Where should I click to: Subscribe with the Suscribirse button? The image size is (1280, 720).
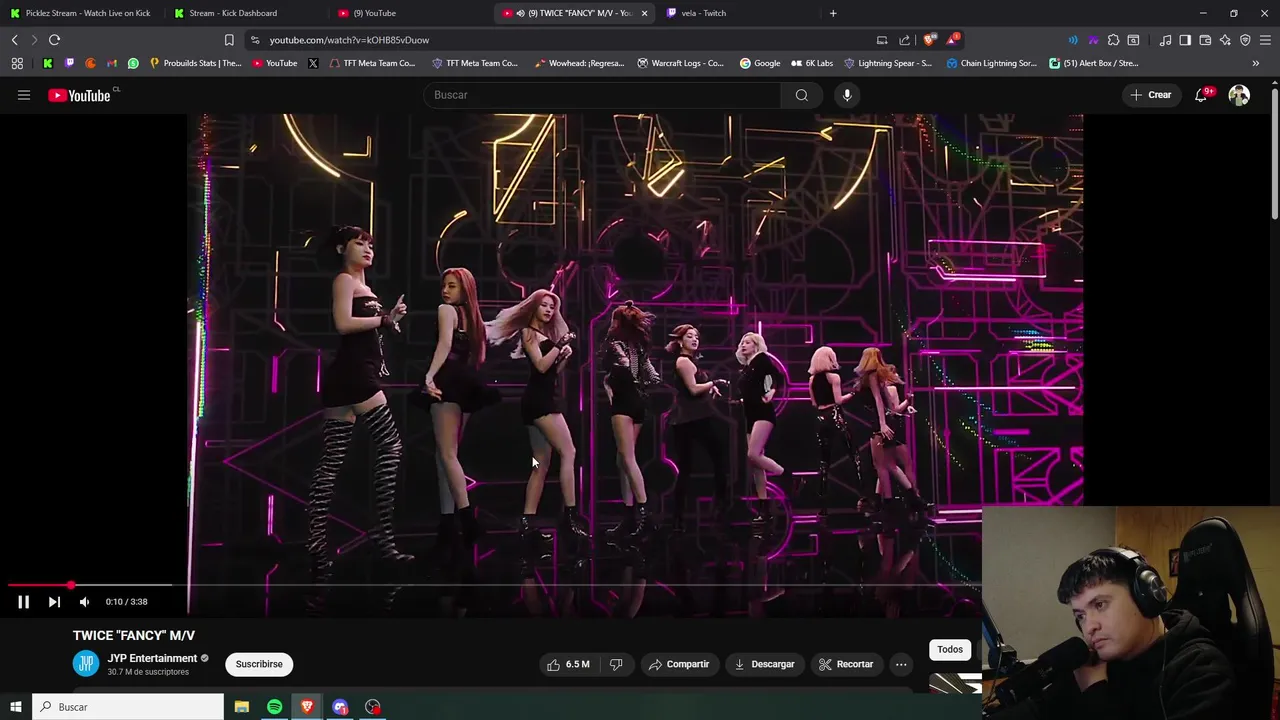coord(259,664)
